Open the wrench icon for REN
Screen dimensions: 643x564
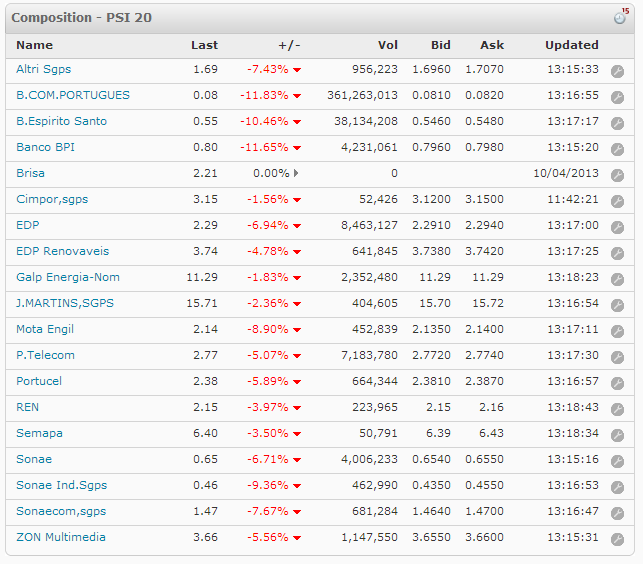click(x=617, y=409)
